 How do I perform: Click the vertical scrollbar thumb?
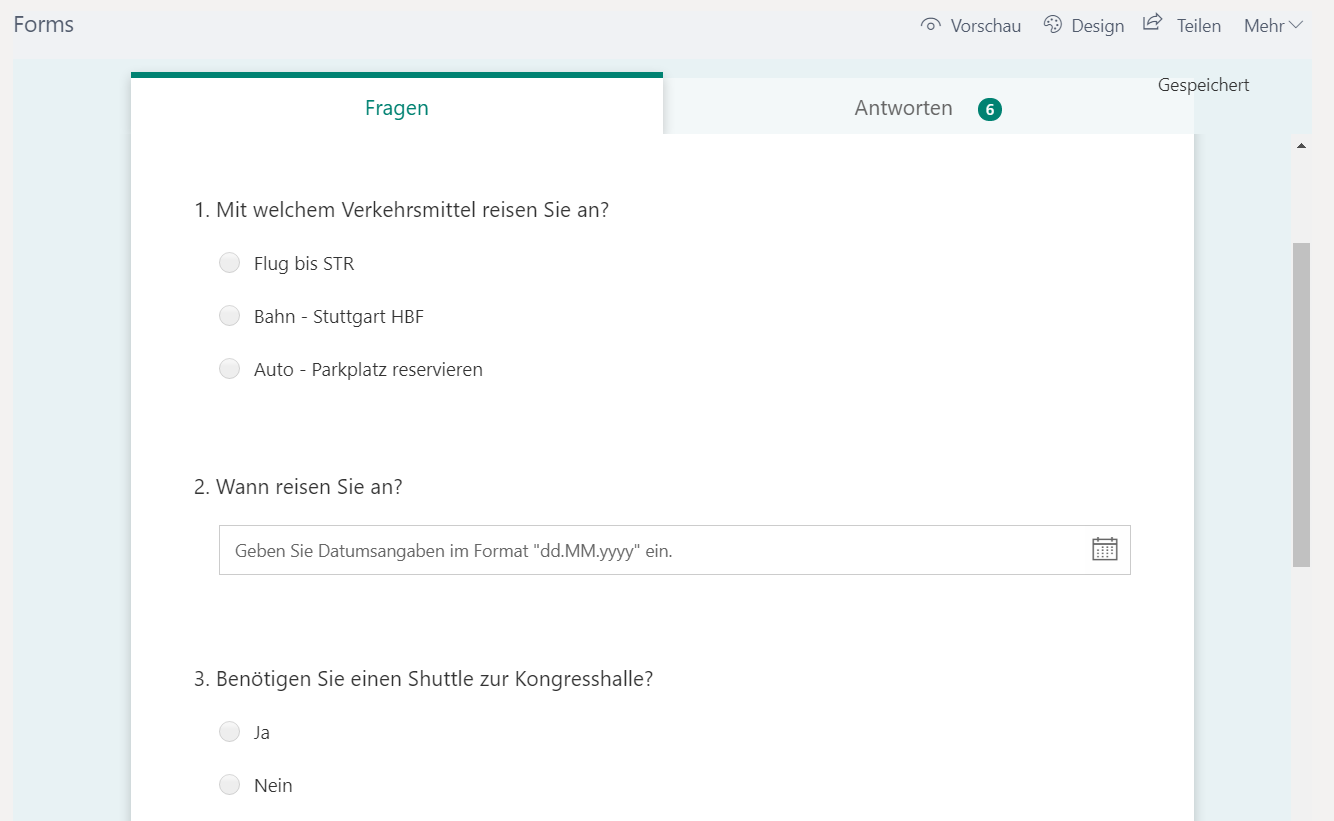click(1301, 404)
